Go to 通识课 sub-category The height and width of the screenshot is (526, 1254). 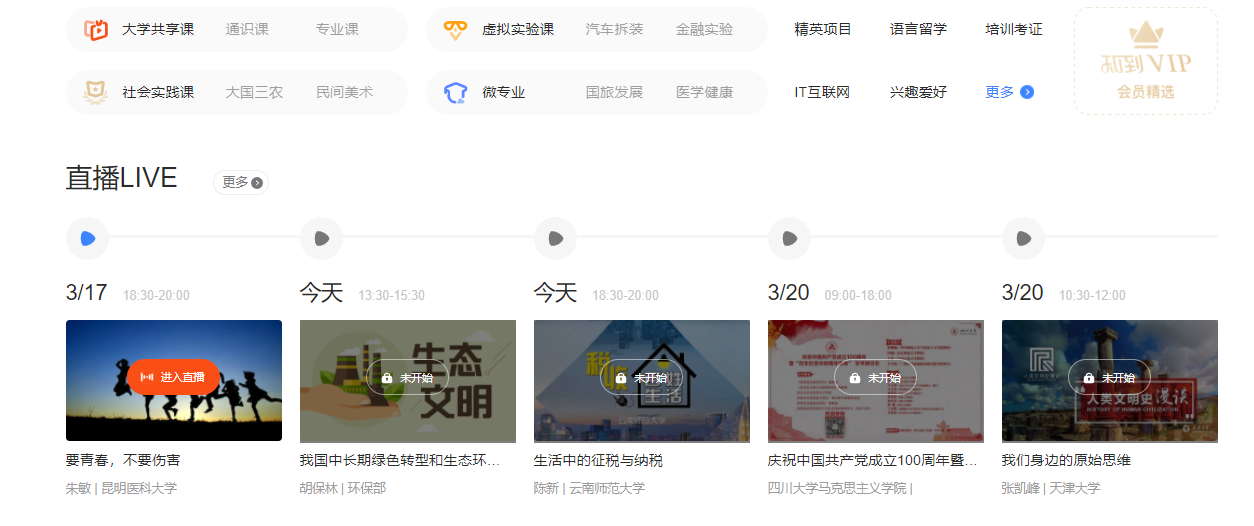(247, 30)
